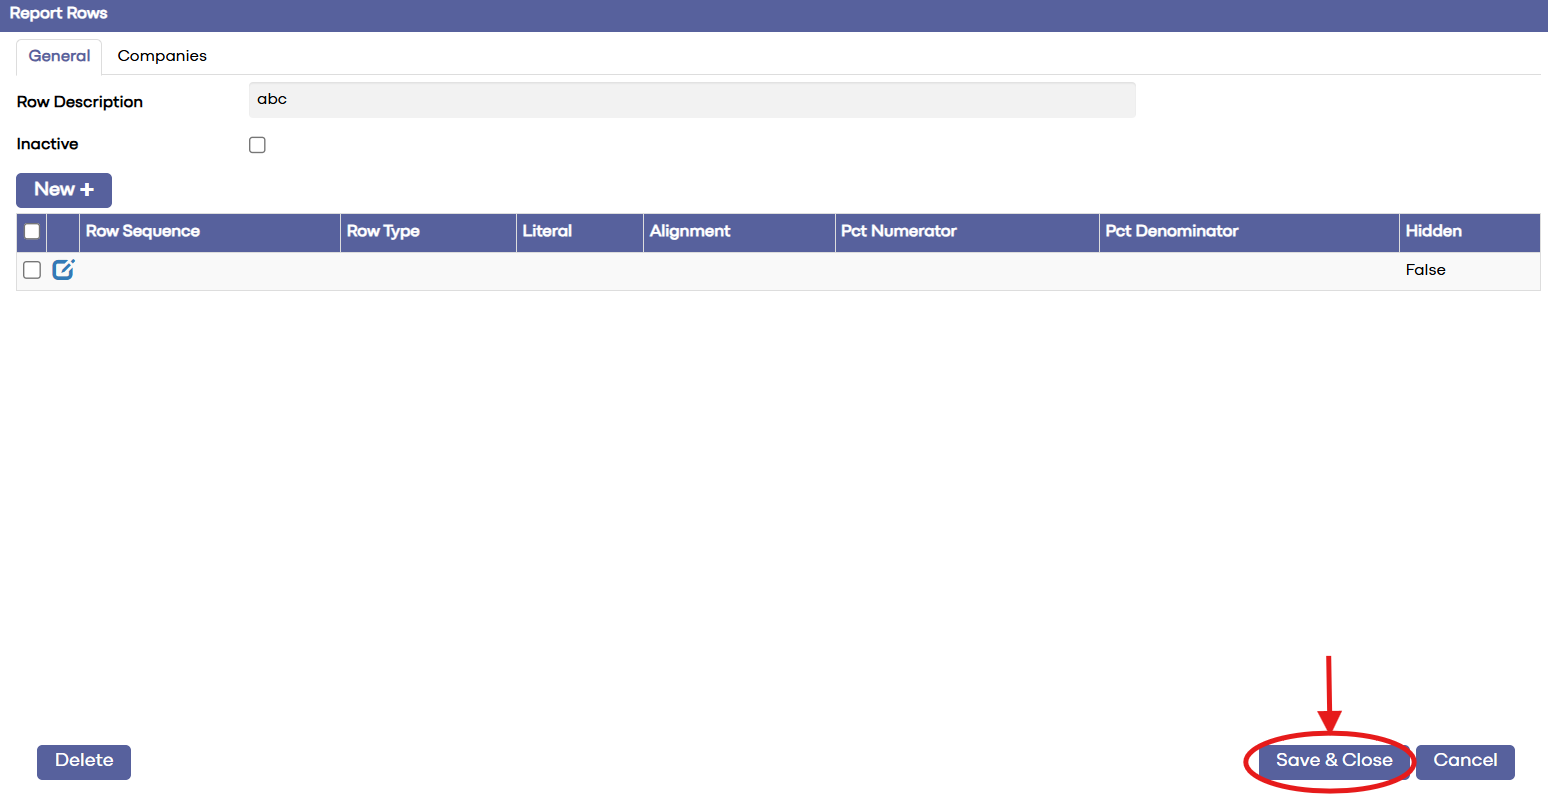Open the edit pencil icon in the table row
This screenshot has height=794, width=1548.
(63, 269)
